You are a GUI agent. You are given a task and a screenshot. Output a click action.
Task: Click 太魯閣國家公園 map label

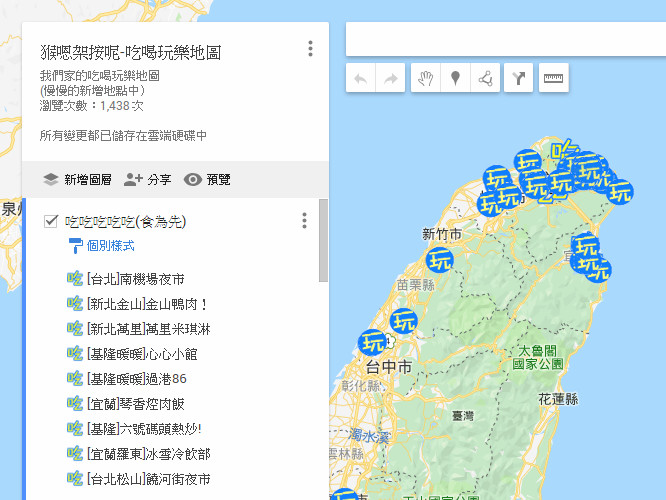pyautogui.click(x=537, y=357)
